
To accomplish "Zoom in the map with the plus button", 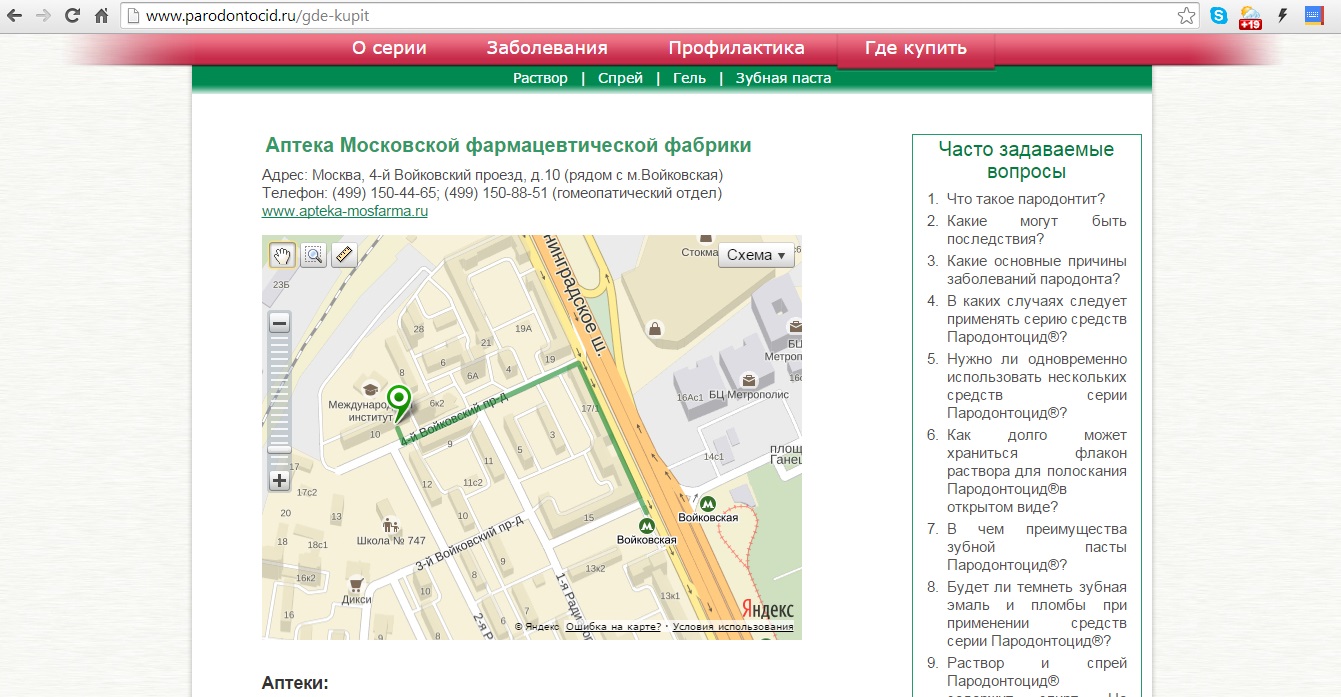I will (x=279, y=481).
